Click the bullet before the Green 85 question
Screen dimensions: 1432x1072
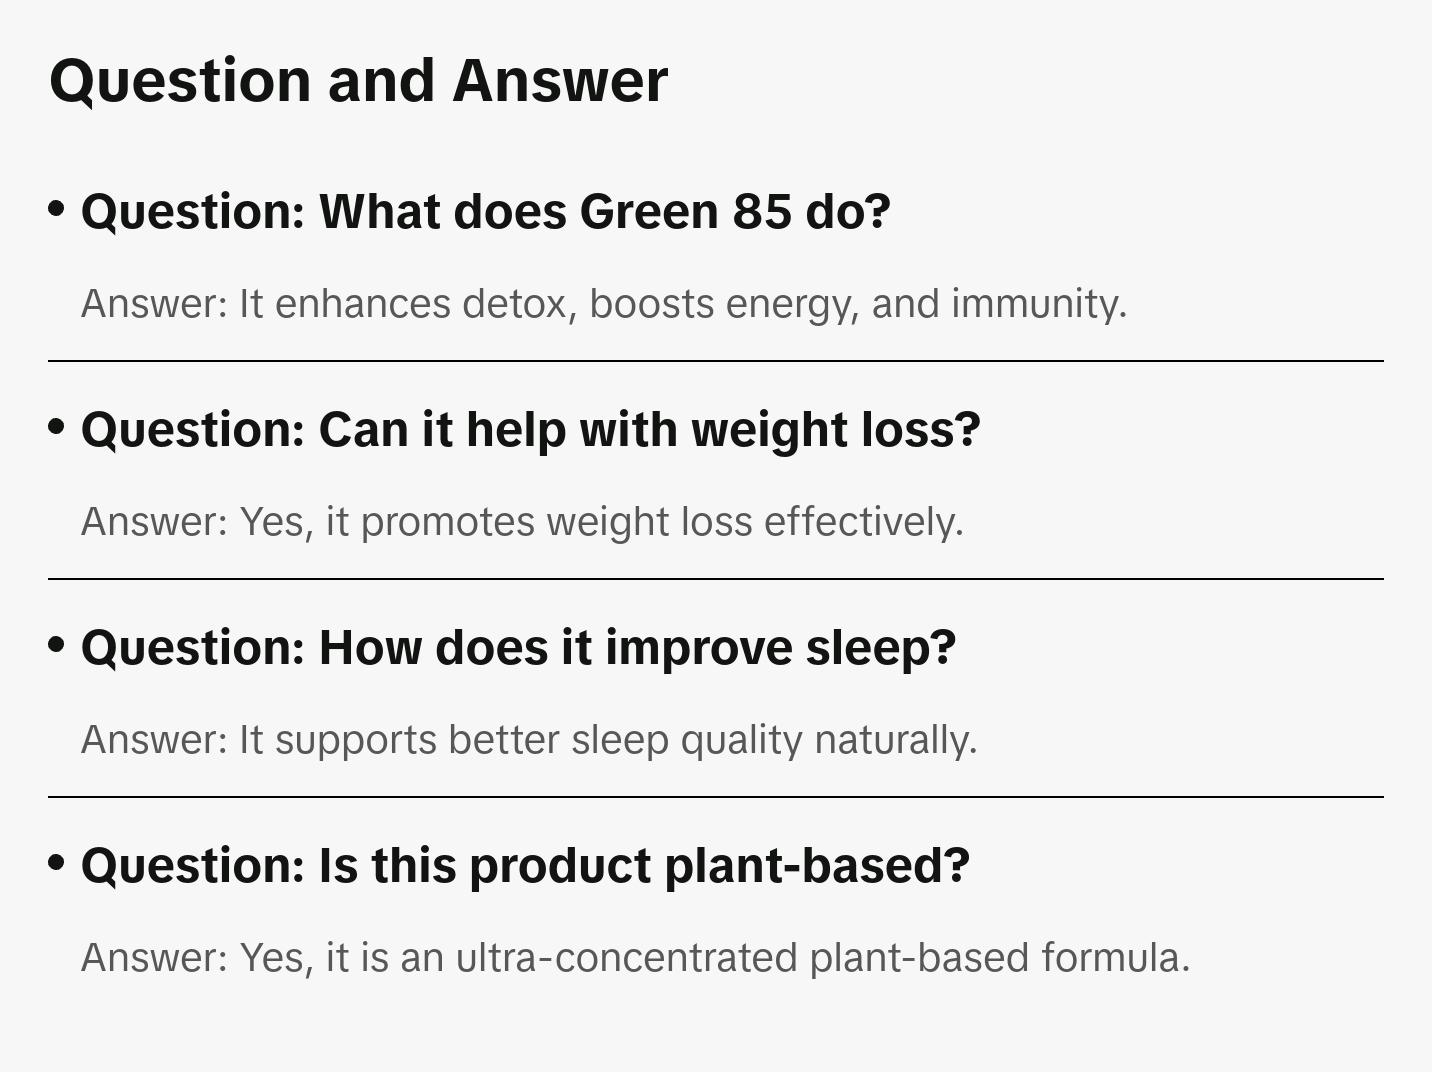pyautogui.click(x=57, y=209)
